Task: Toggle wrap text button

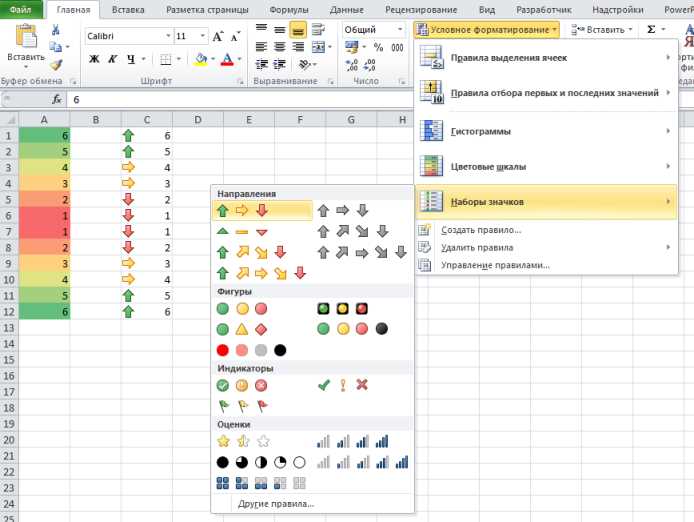Action: tap(318, 30)
